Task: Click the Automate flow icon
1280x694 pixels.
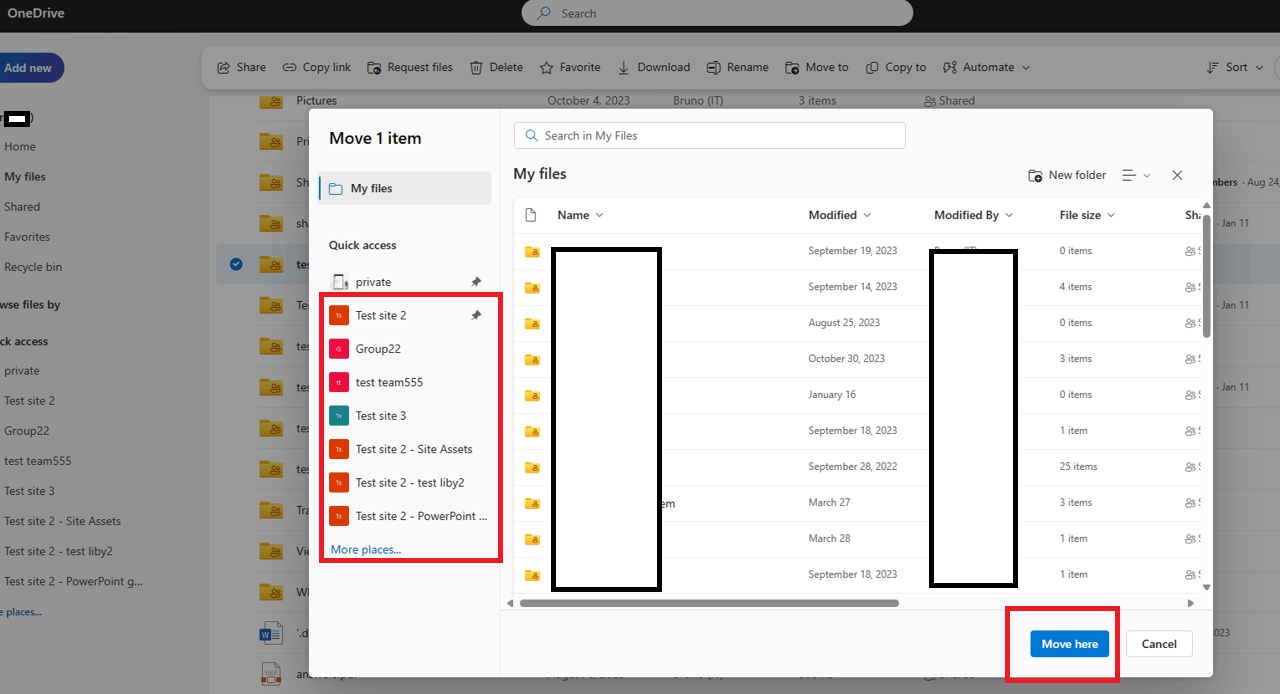Action: 950,67
